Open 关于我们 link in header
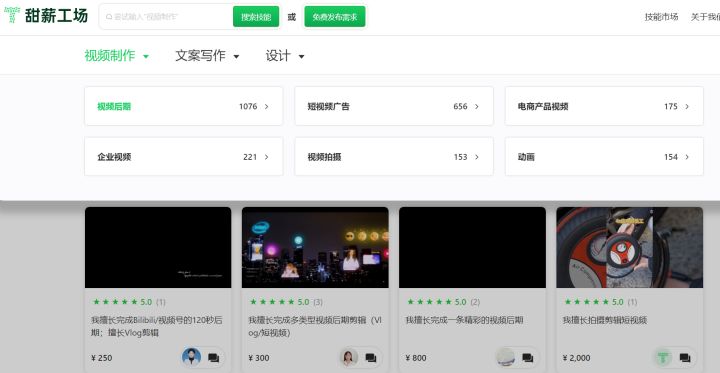The height and width of the screenshot is (373, 720). click(x=706, y=17)
